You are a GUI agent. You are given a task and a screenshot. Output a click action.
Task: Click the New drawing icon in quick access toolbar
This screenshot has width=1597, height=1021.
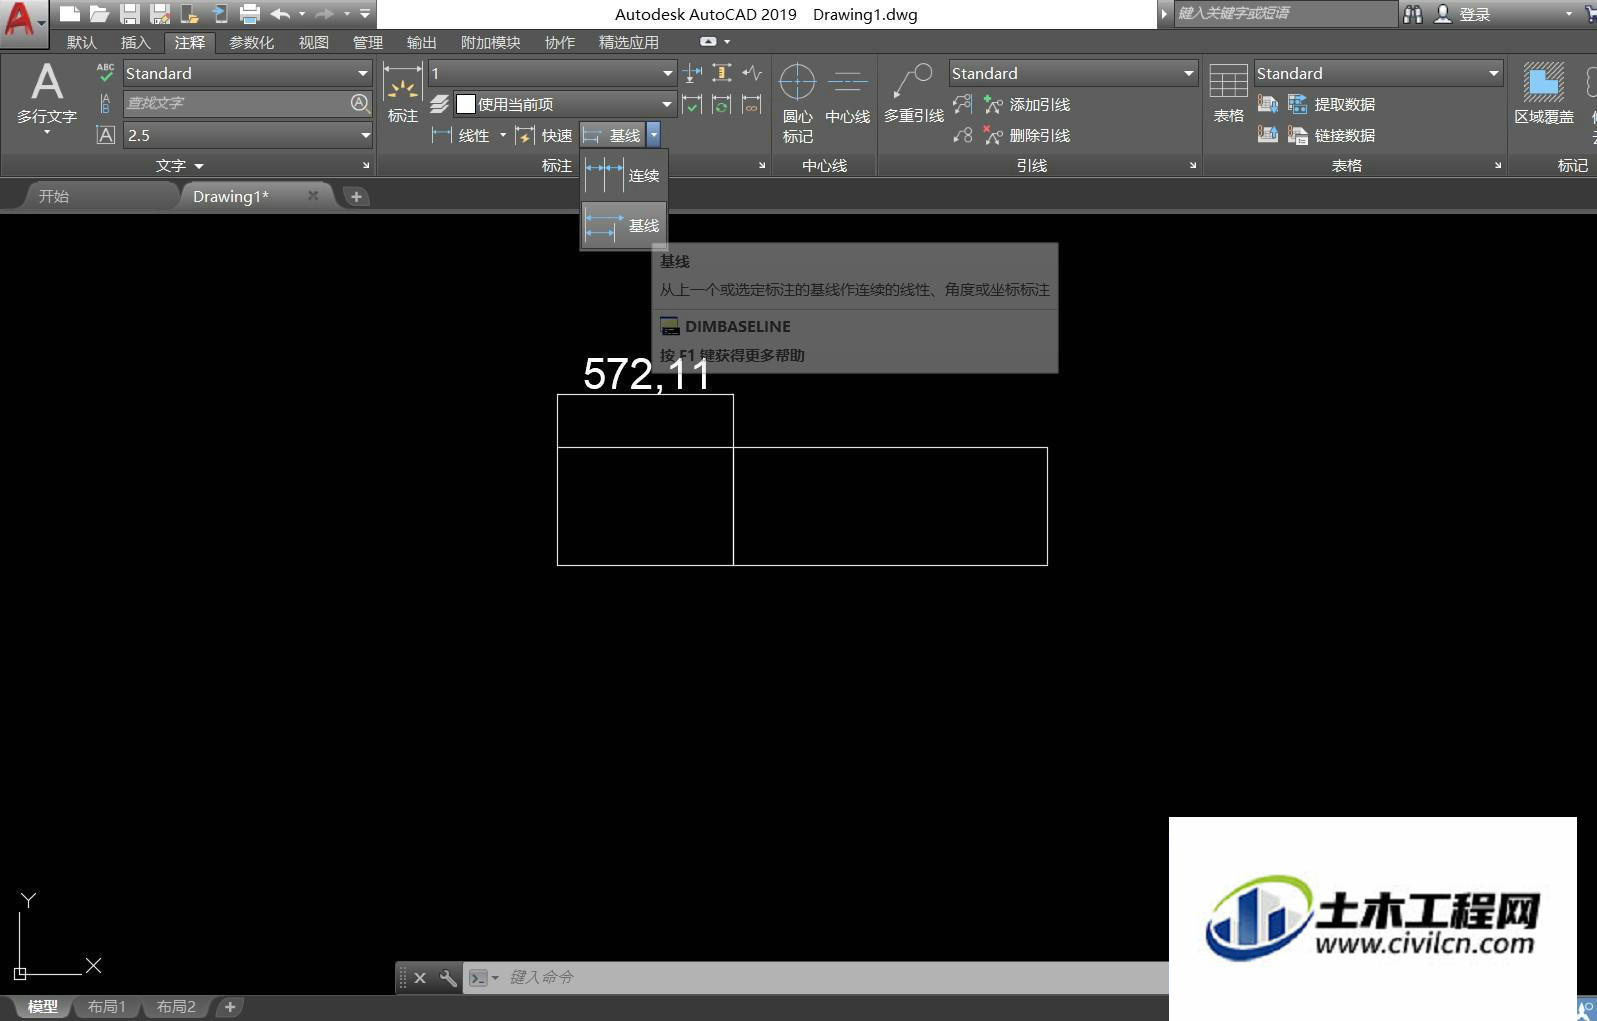[69, 14]
